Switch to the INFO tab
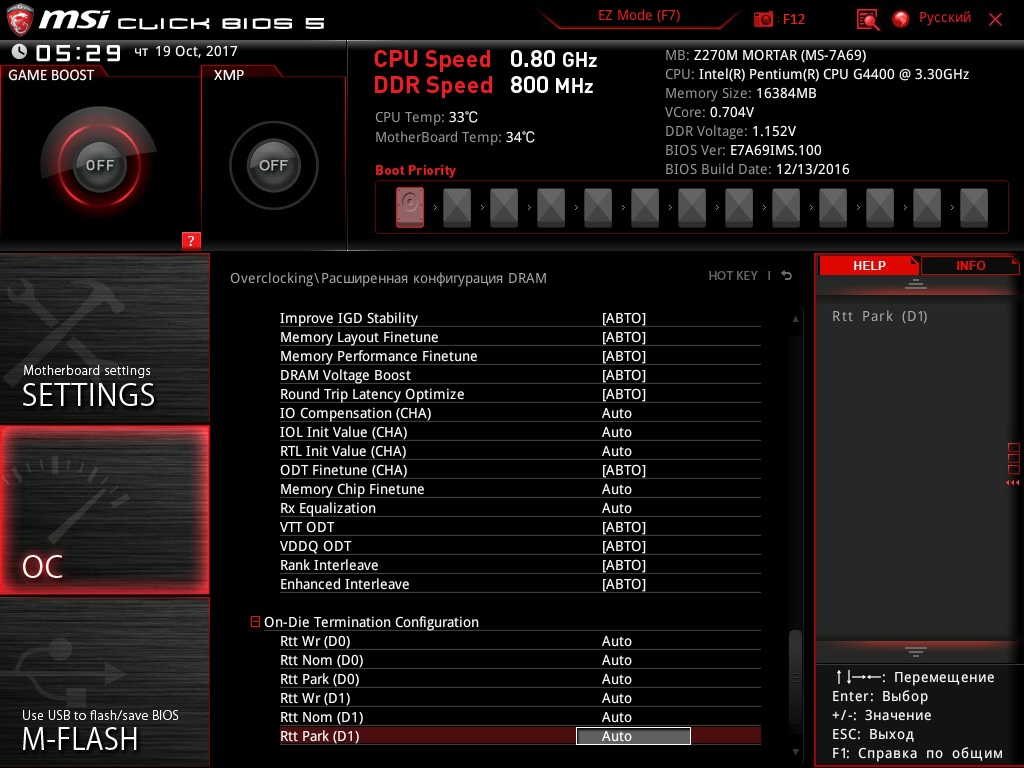Image resolution: width=1024 pixels, height=768 pixels. click(970, 266)
